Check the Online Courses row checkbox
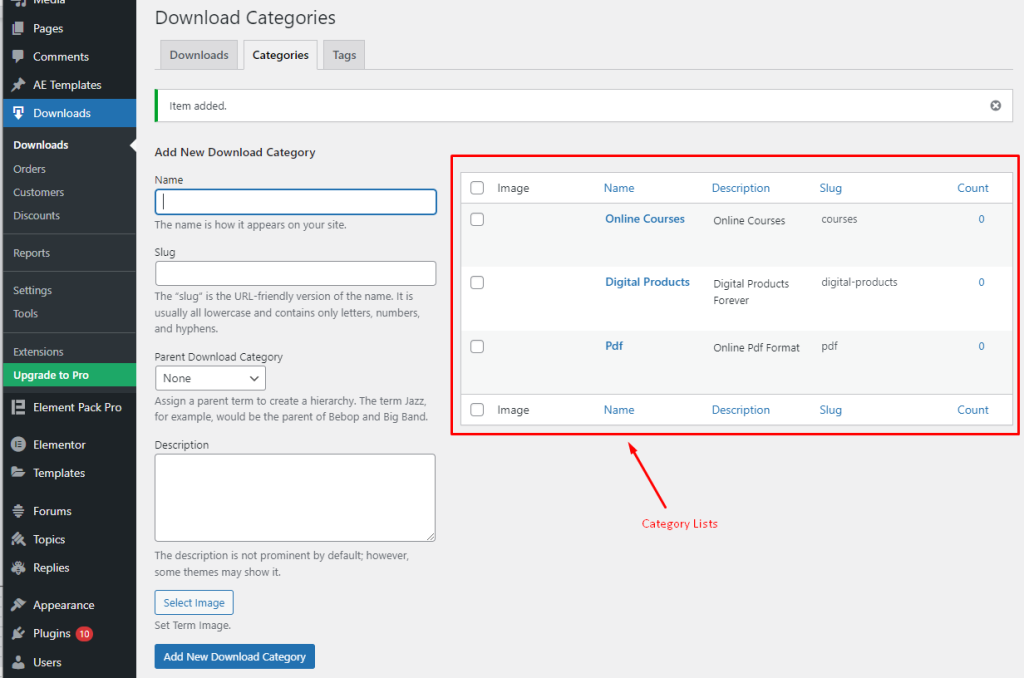This screenshot has height=678, width=1024. (x=477, y=219)
